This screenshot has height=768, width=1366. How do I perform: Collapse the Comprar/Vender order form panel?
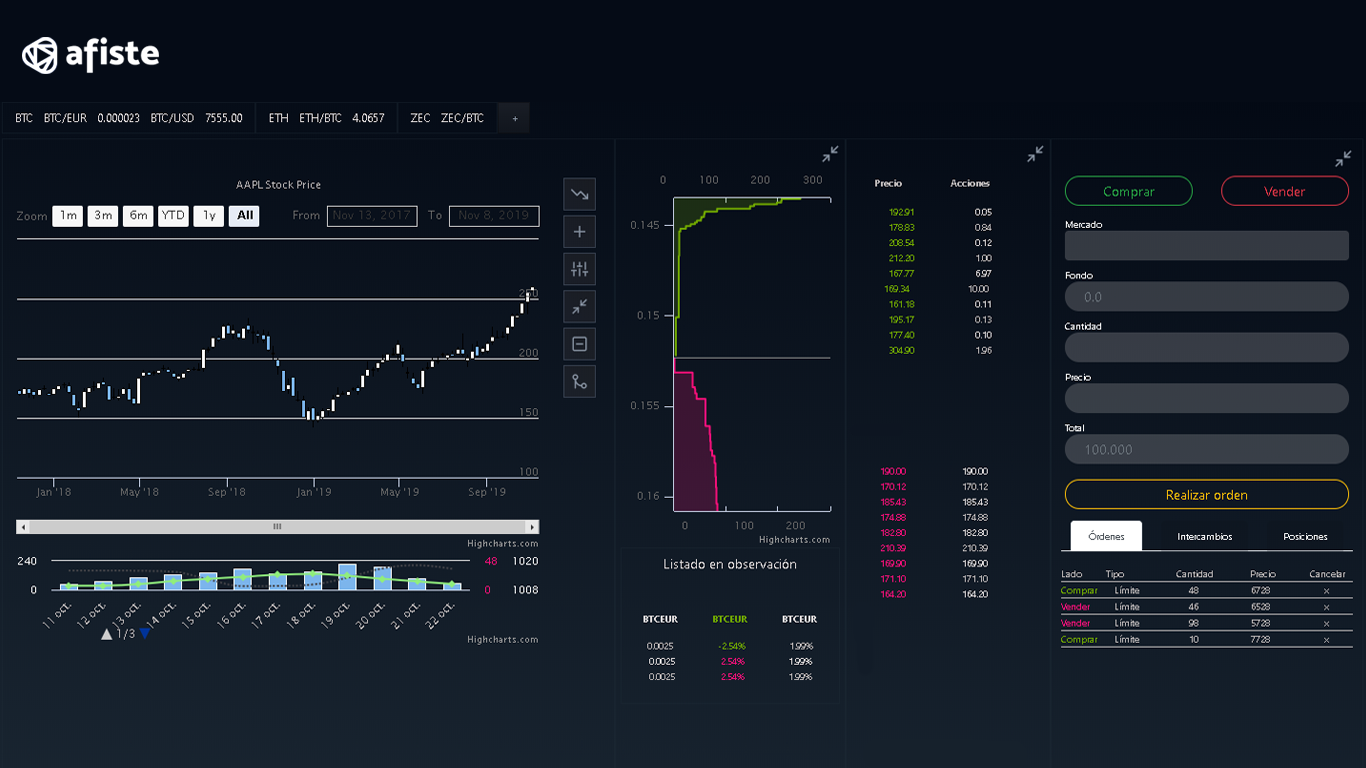pyautogui.click(x=1343, y=159)
